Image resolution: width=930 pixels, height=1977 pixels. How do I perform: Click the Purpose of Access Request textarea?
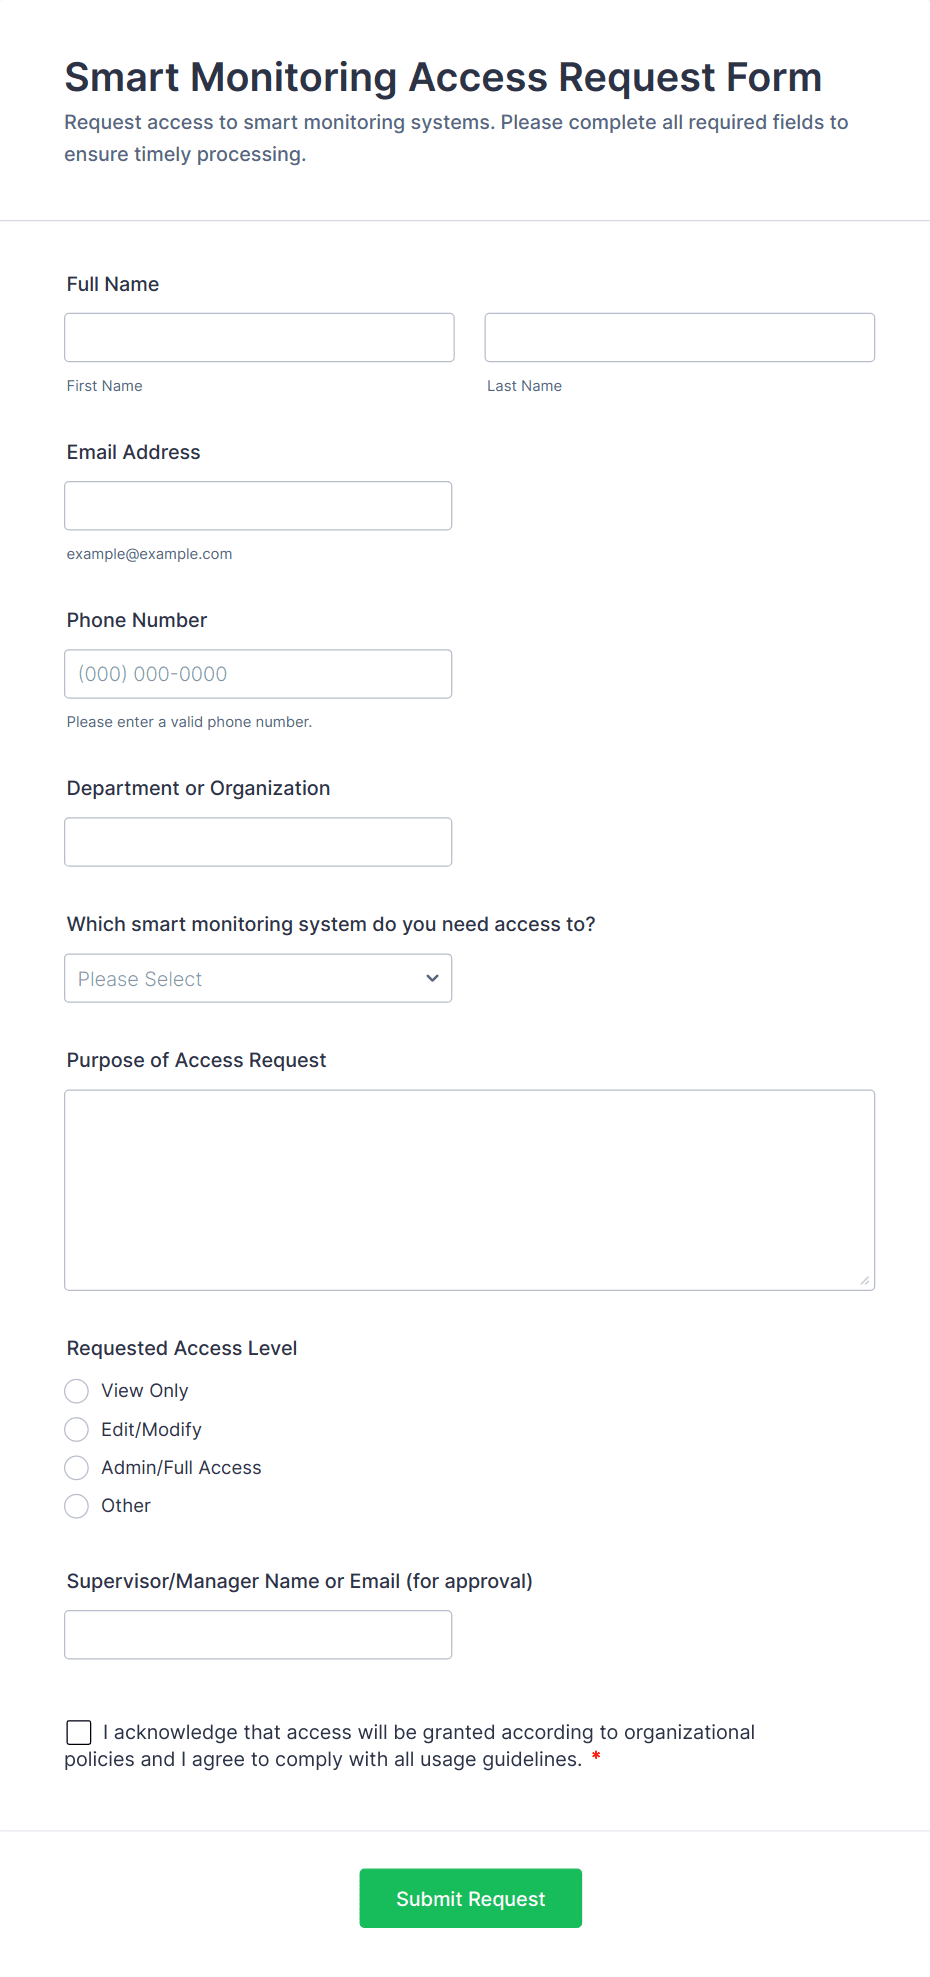point(469,1189)
